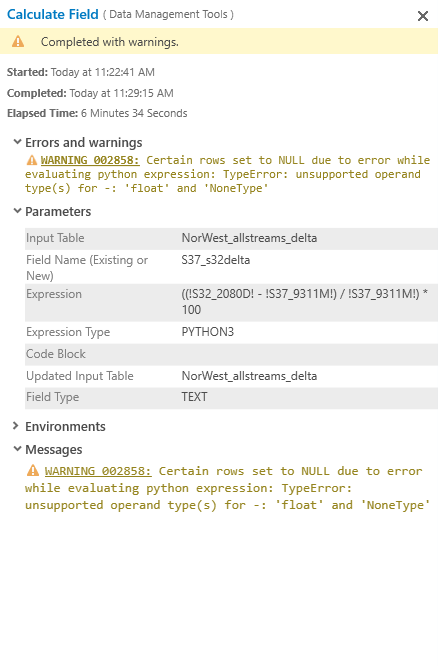Close the Calculate Field results window

[423, 16]
